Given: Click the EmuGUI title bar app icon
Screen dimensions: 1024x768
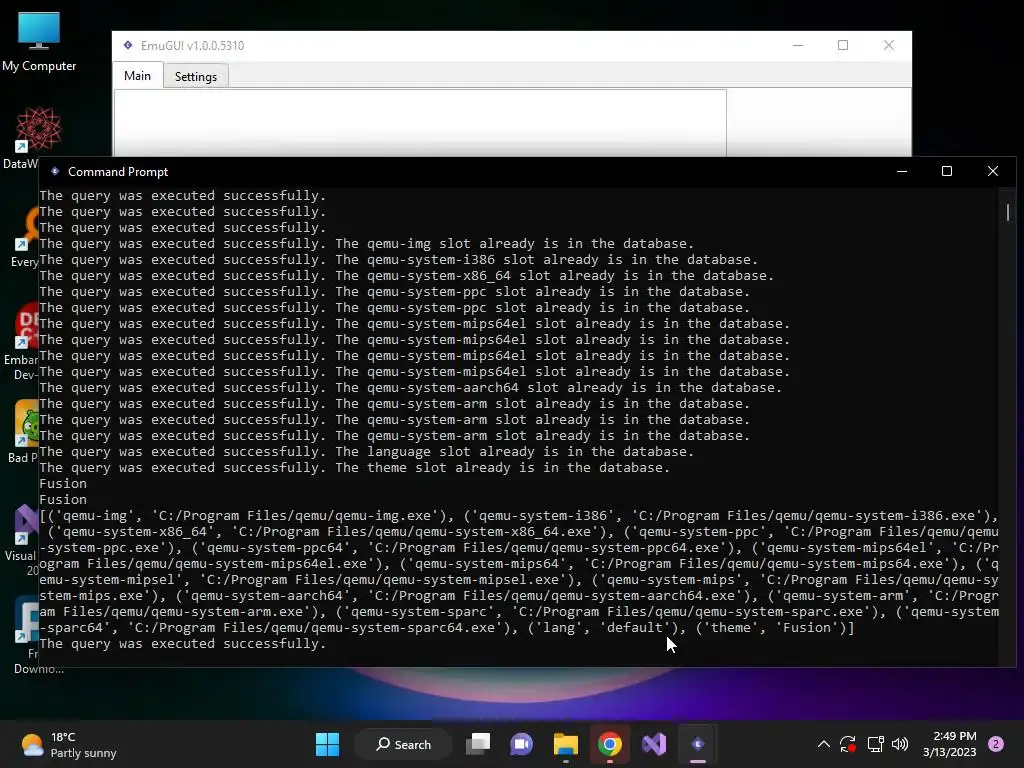Looking at the screenshot, I should 128,45.
